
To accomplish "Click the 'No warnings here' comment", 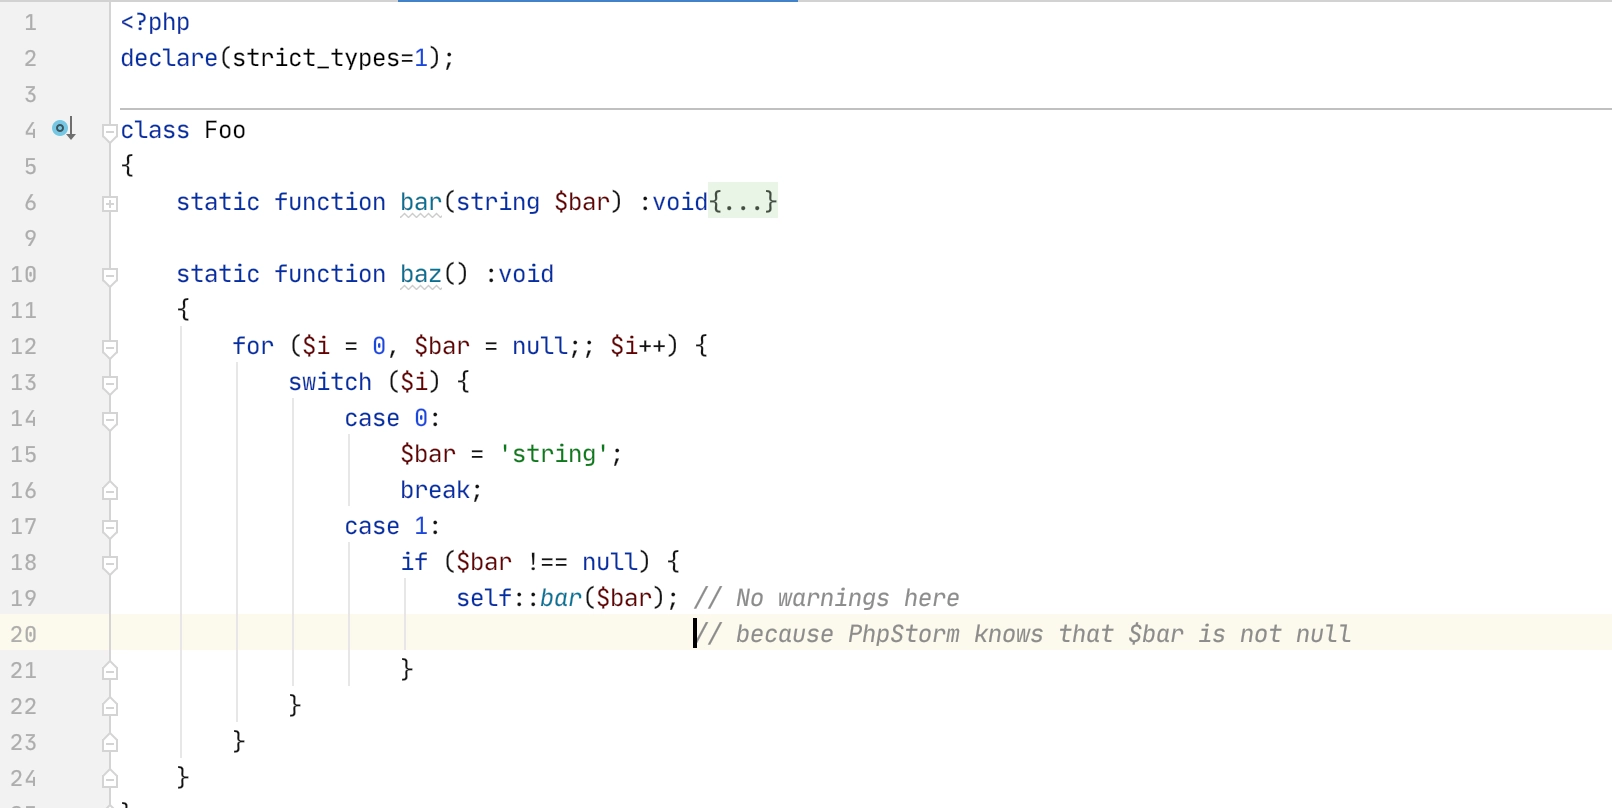I will (827, 598).
